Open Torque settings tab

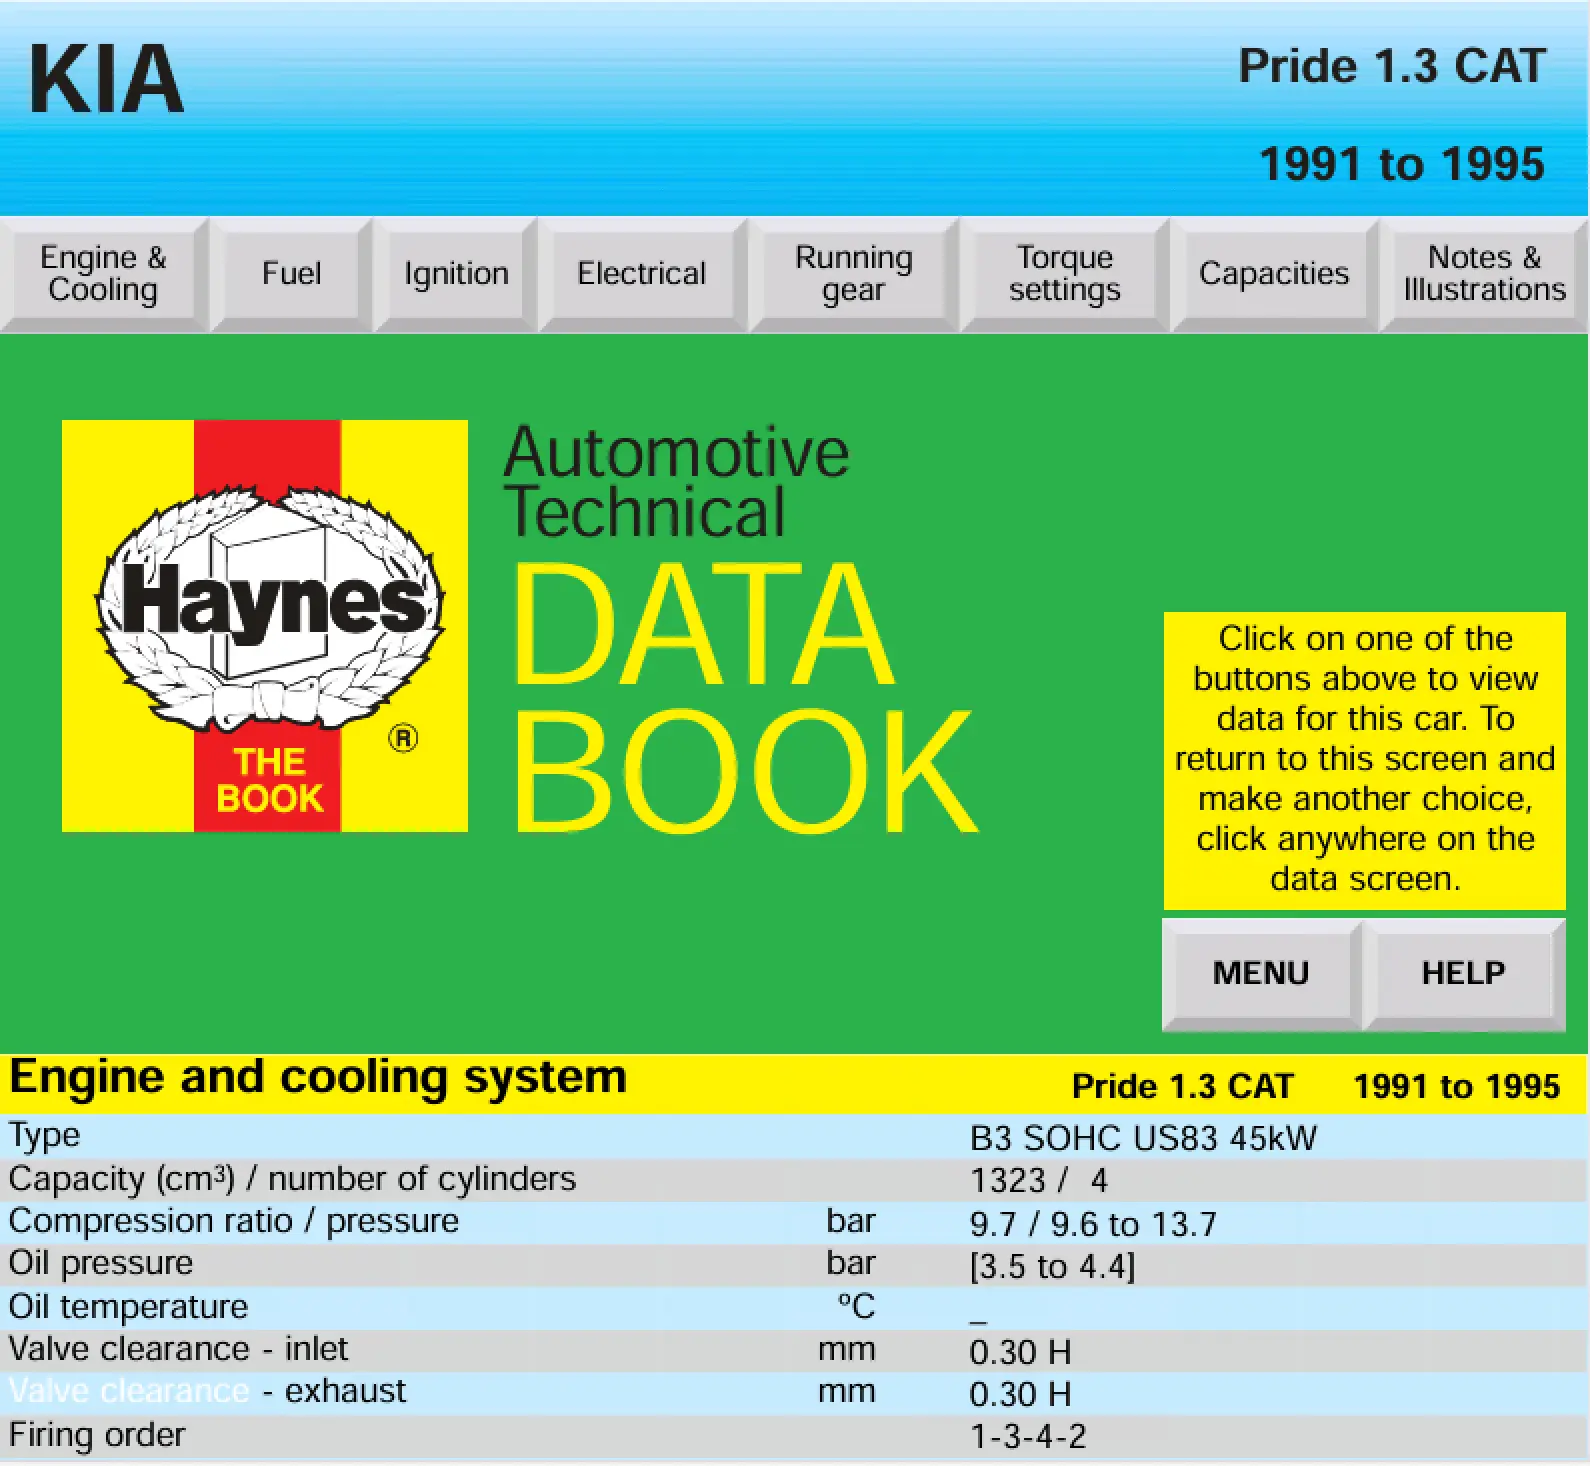pyautogui.click(x=1064, y=274)
